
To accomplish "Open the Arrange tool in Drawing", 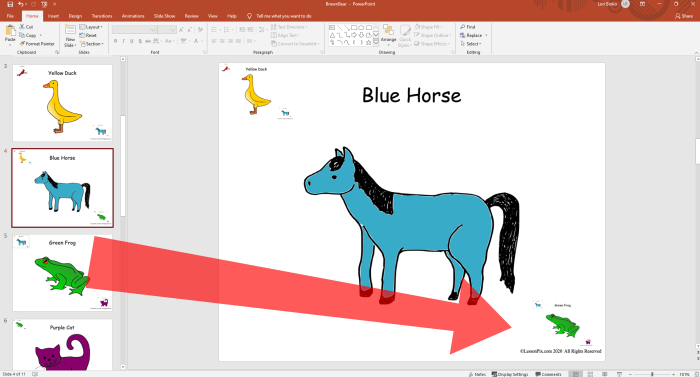I will click(388, 34).
